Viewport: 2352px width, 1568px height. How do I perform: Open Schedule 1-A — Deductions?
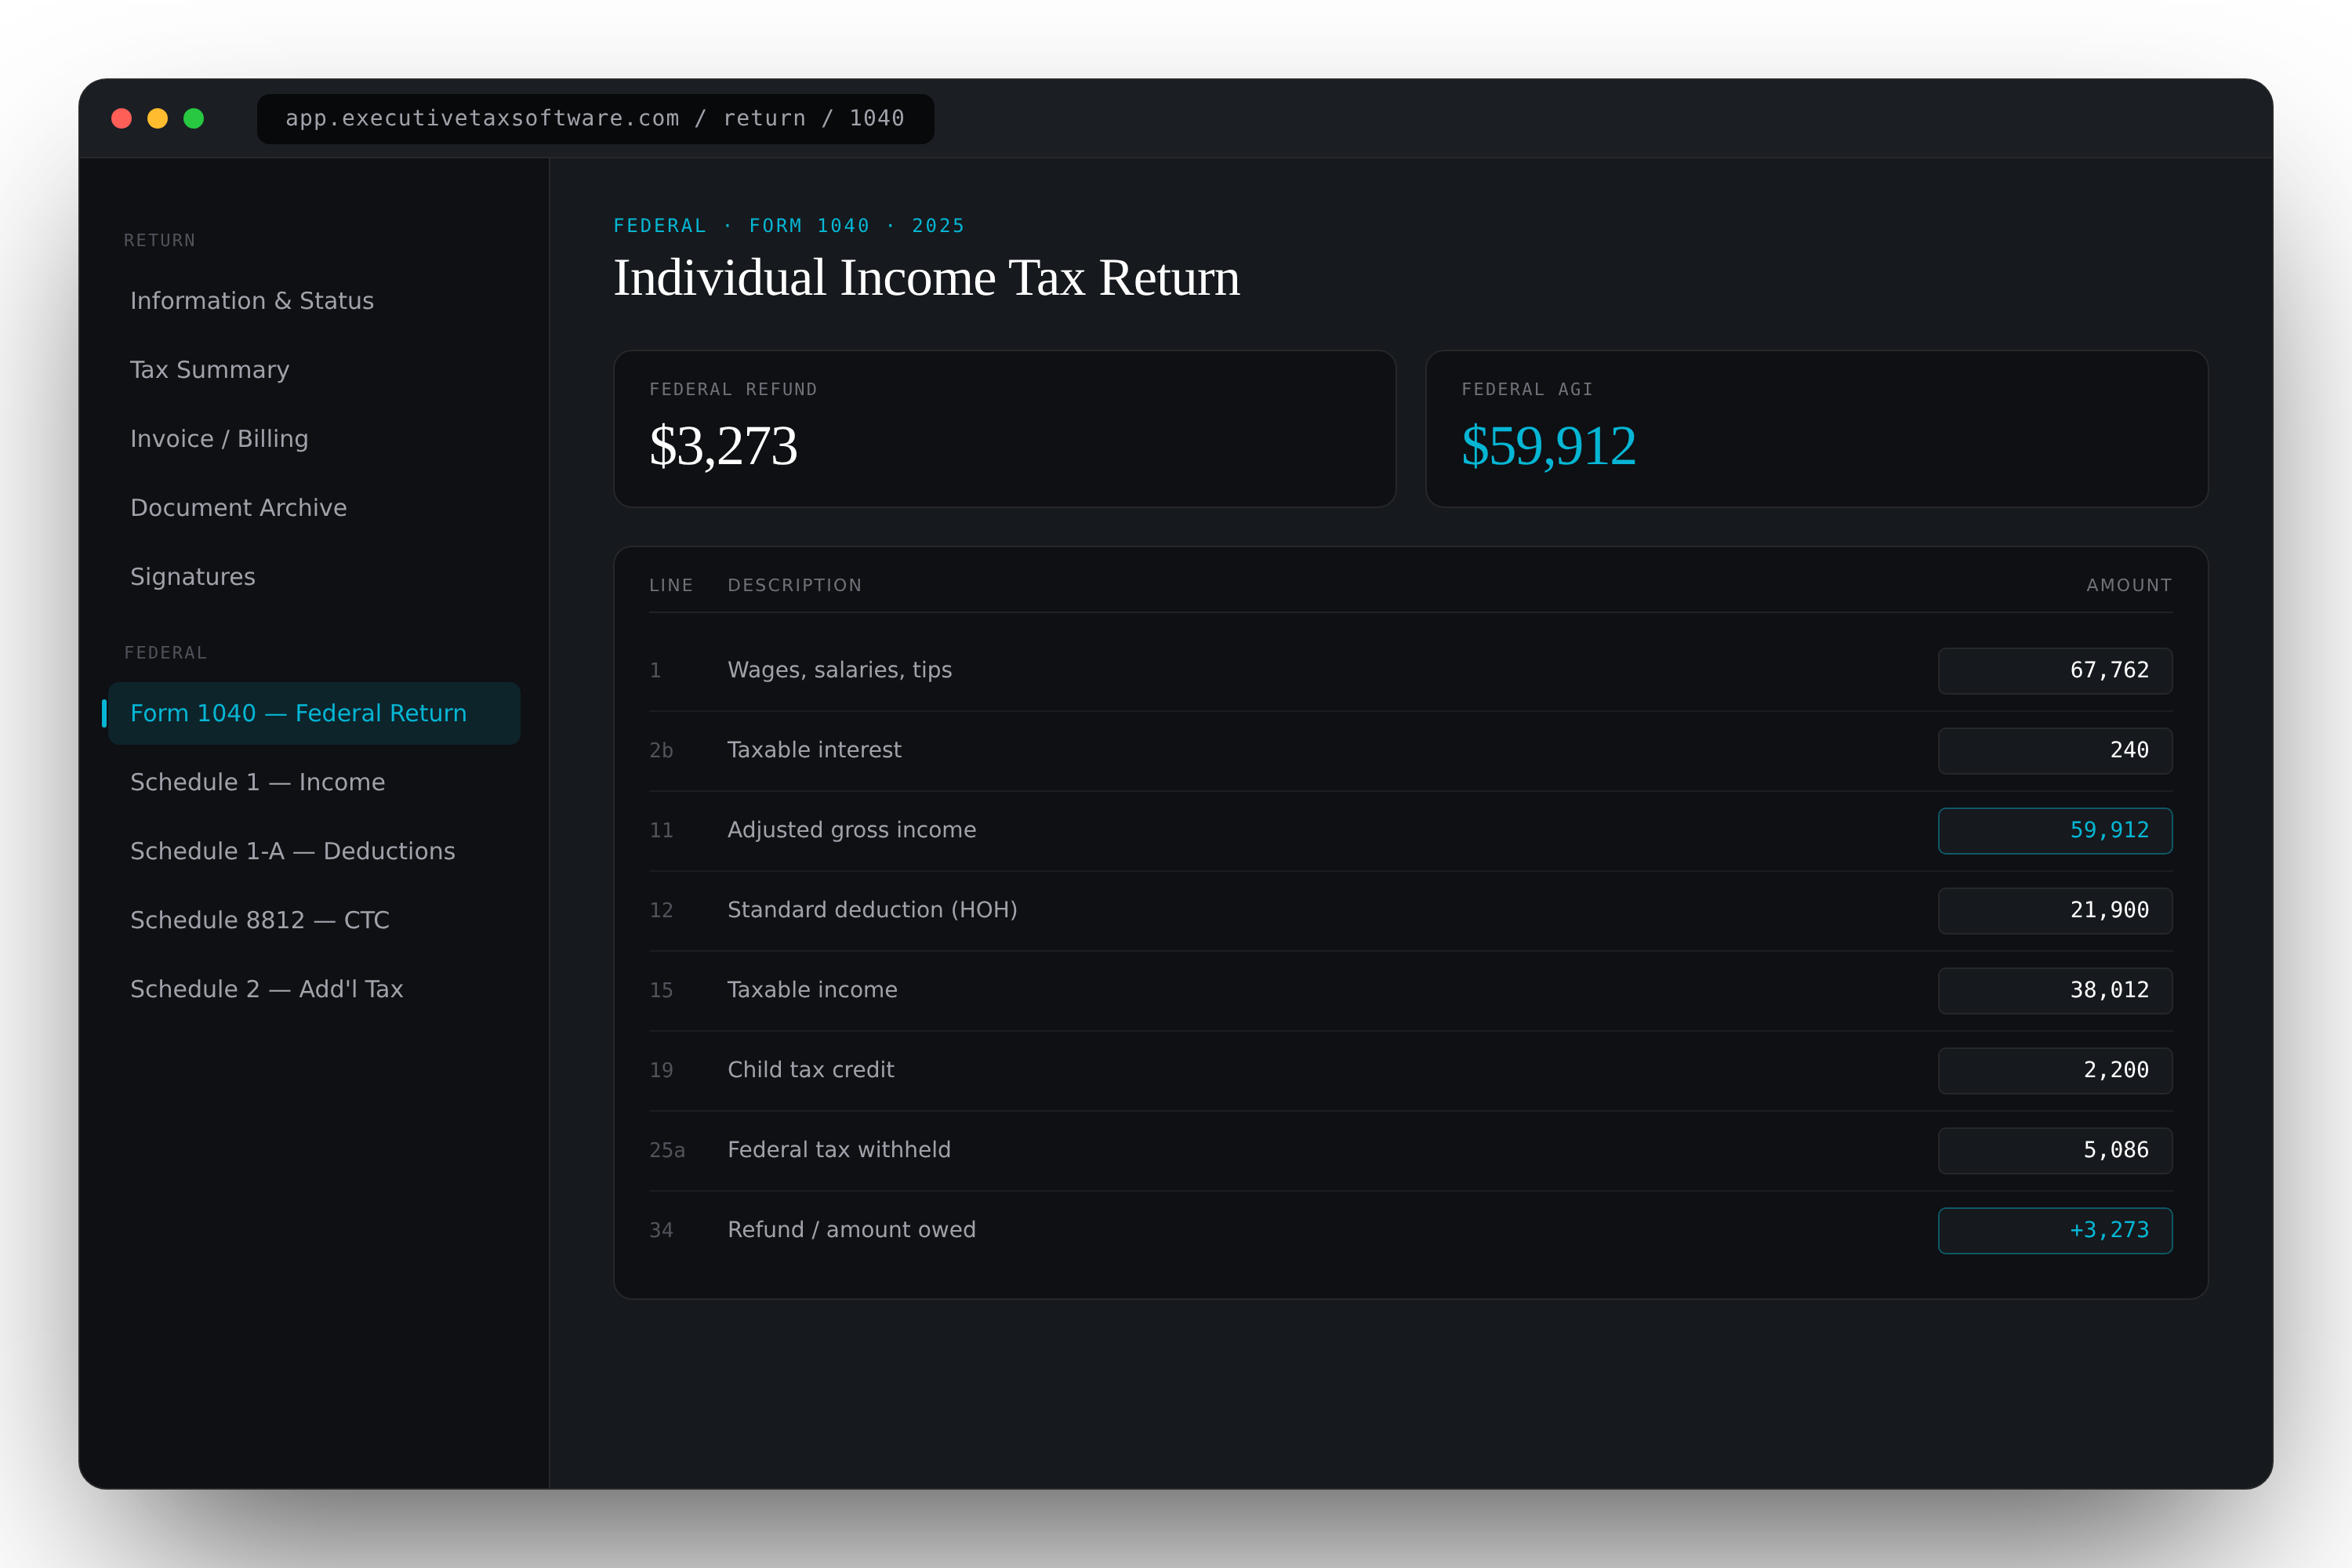point(314,851)
